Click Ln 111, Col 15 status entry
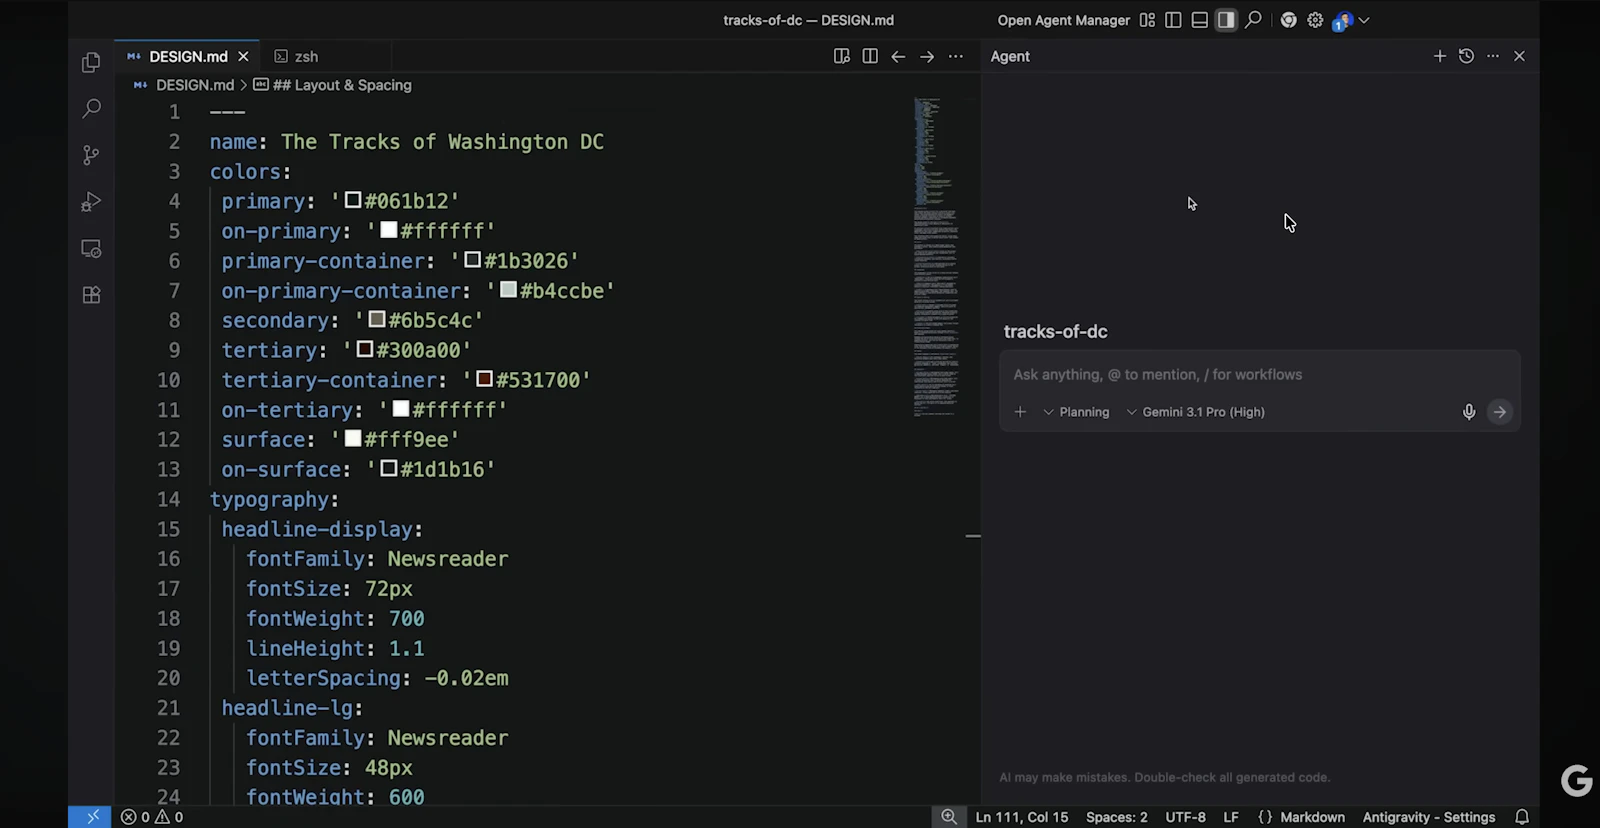1600x828 pixels. (1022, 817)
